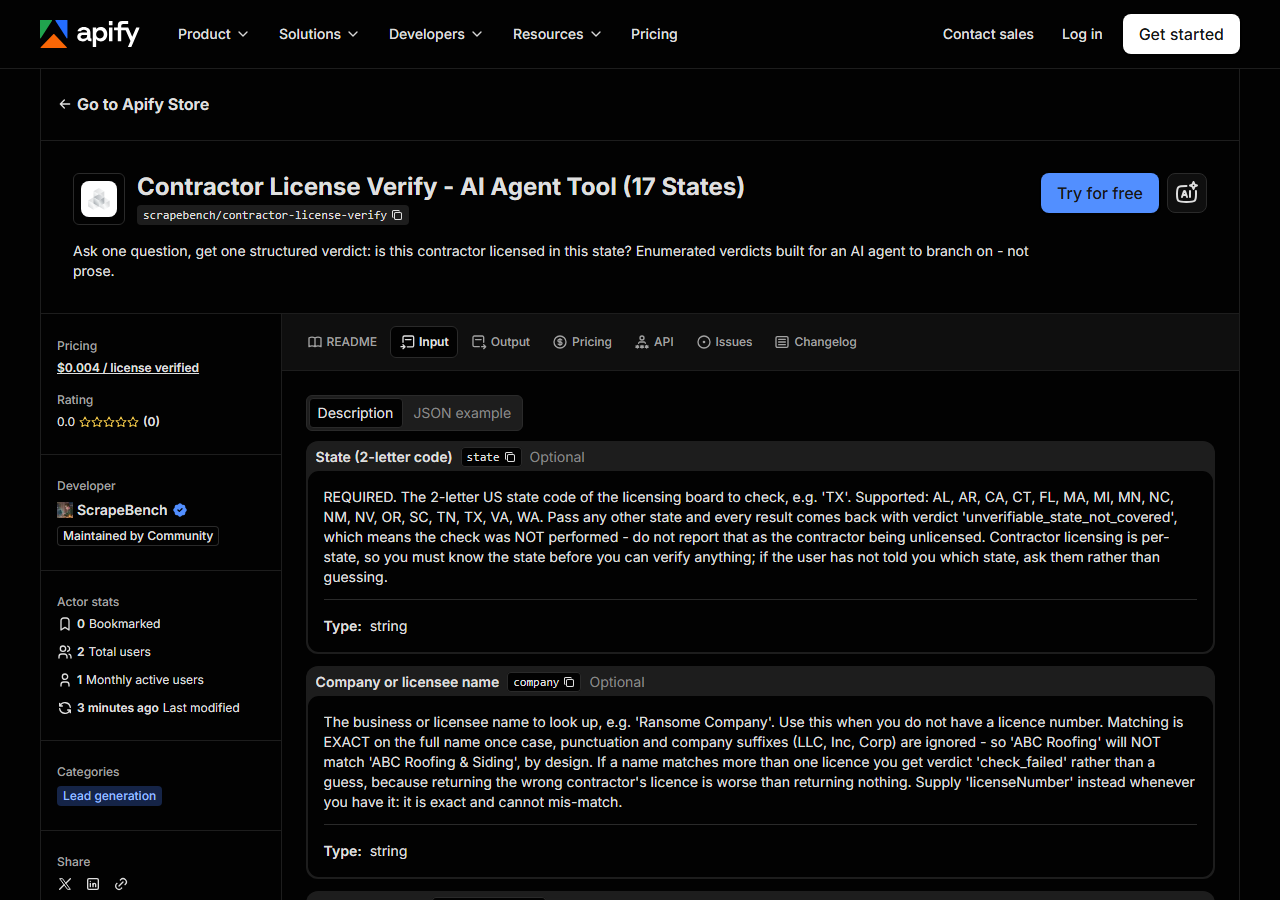
Task: Open the AI assistant icon button
Action: click(x=1187, y=193)
